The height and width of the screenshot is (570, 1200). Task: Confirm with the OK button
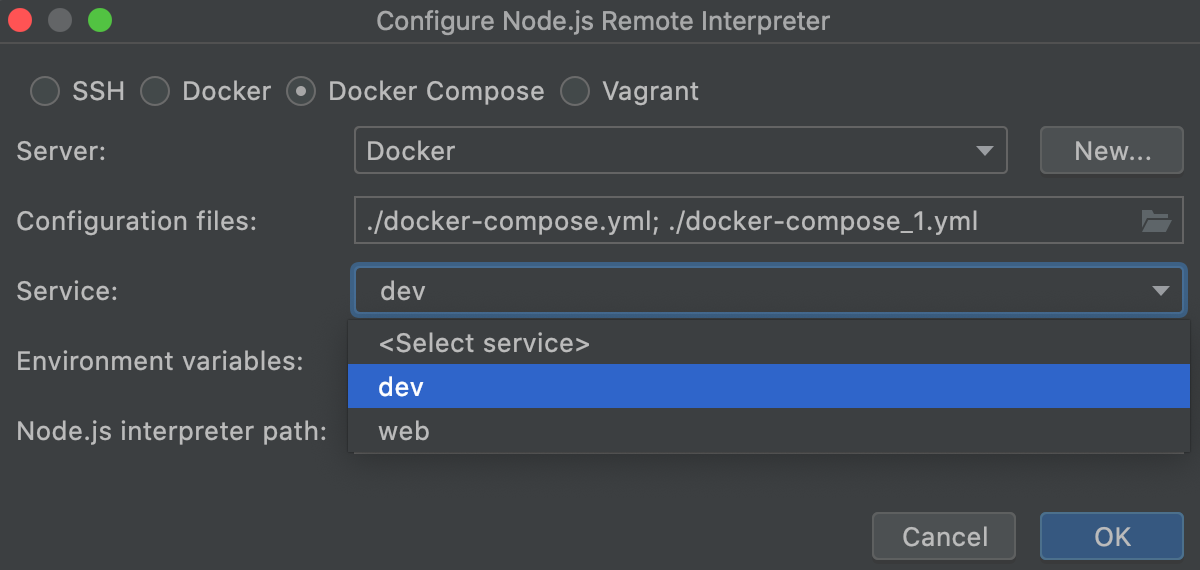click(x=1112, y=536)
